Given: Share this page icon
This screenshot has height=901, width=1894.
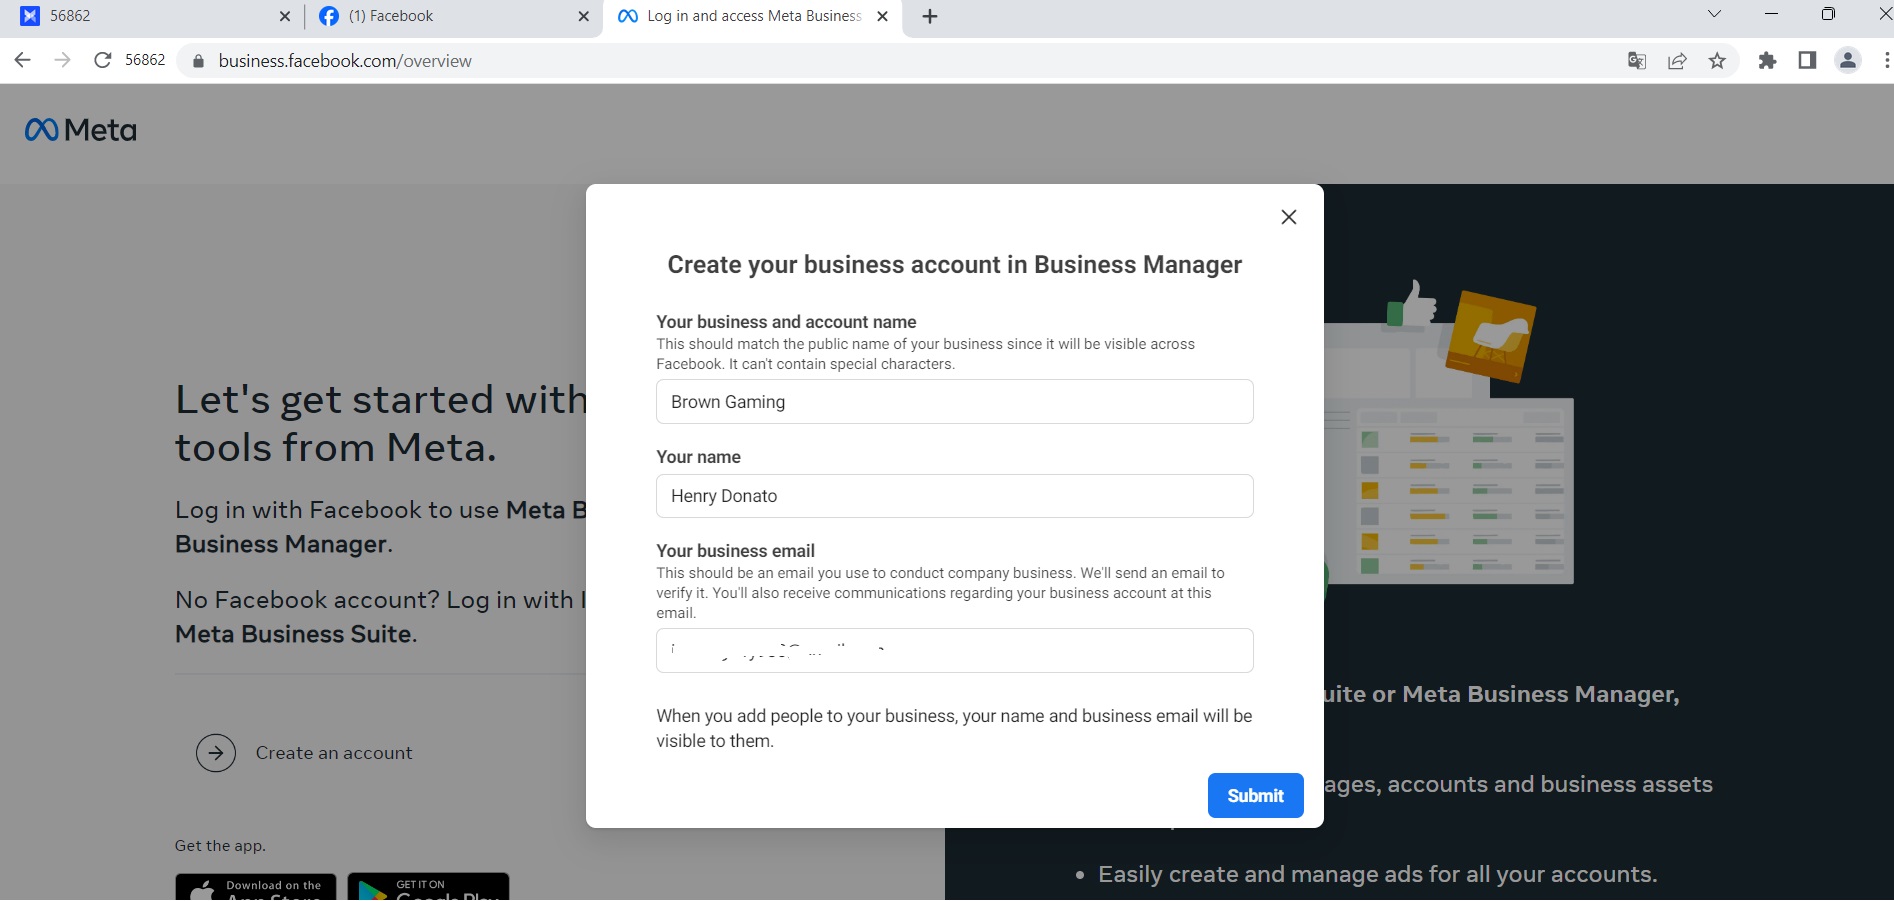Looking at the screenshot, I should 1677,61.
